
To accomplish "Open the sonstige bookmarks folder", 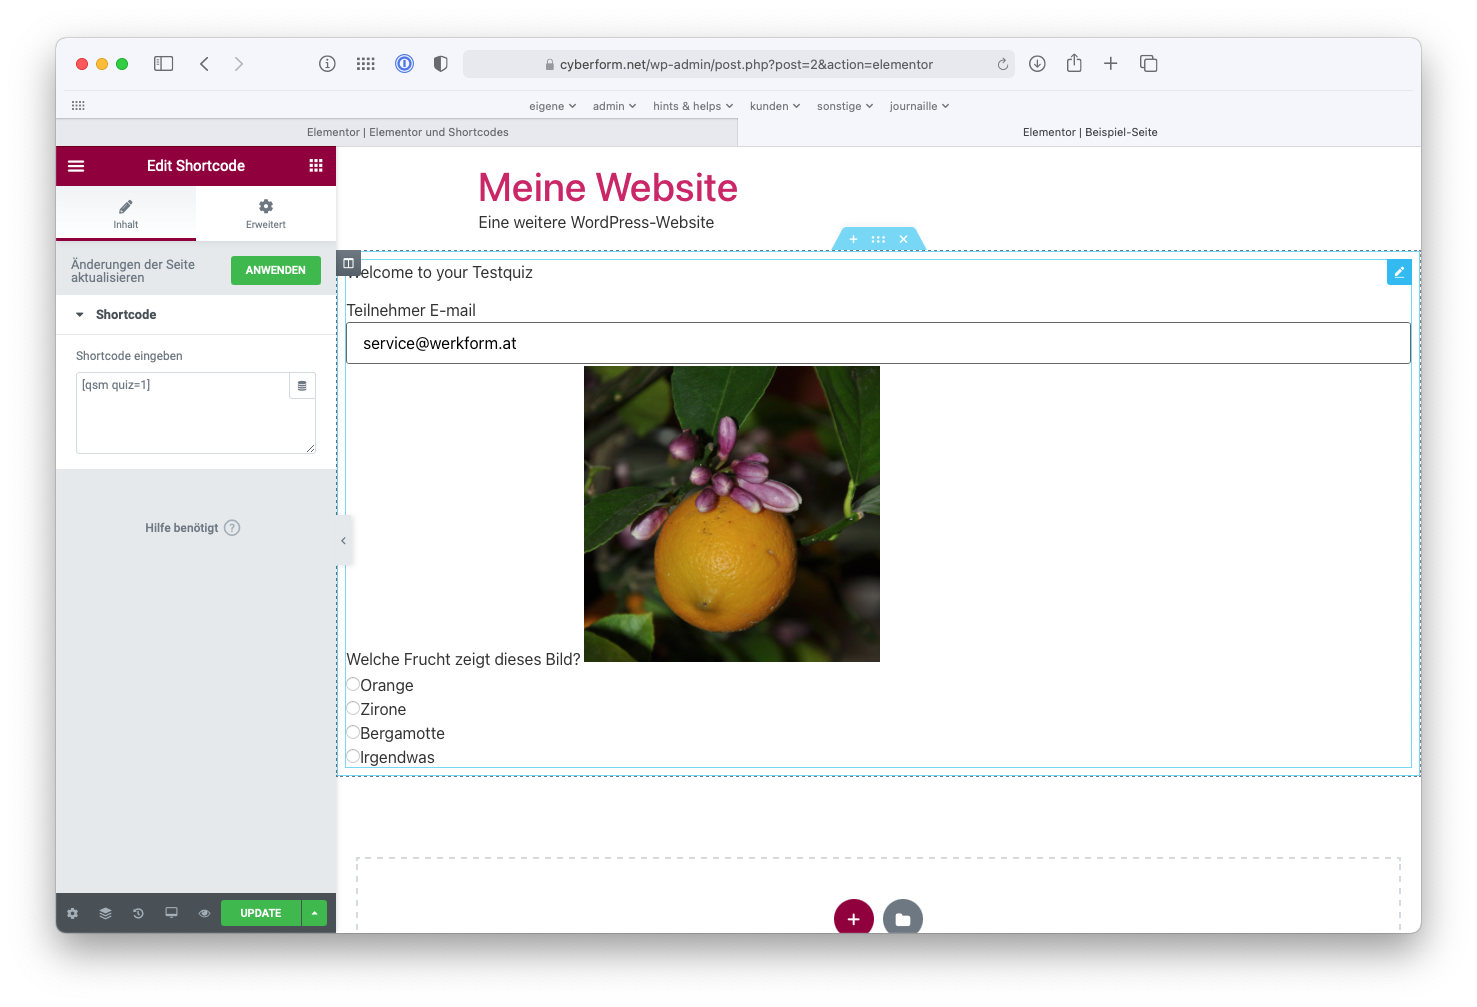I will [x=845, y=106].
